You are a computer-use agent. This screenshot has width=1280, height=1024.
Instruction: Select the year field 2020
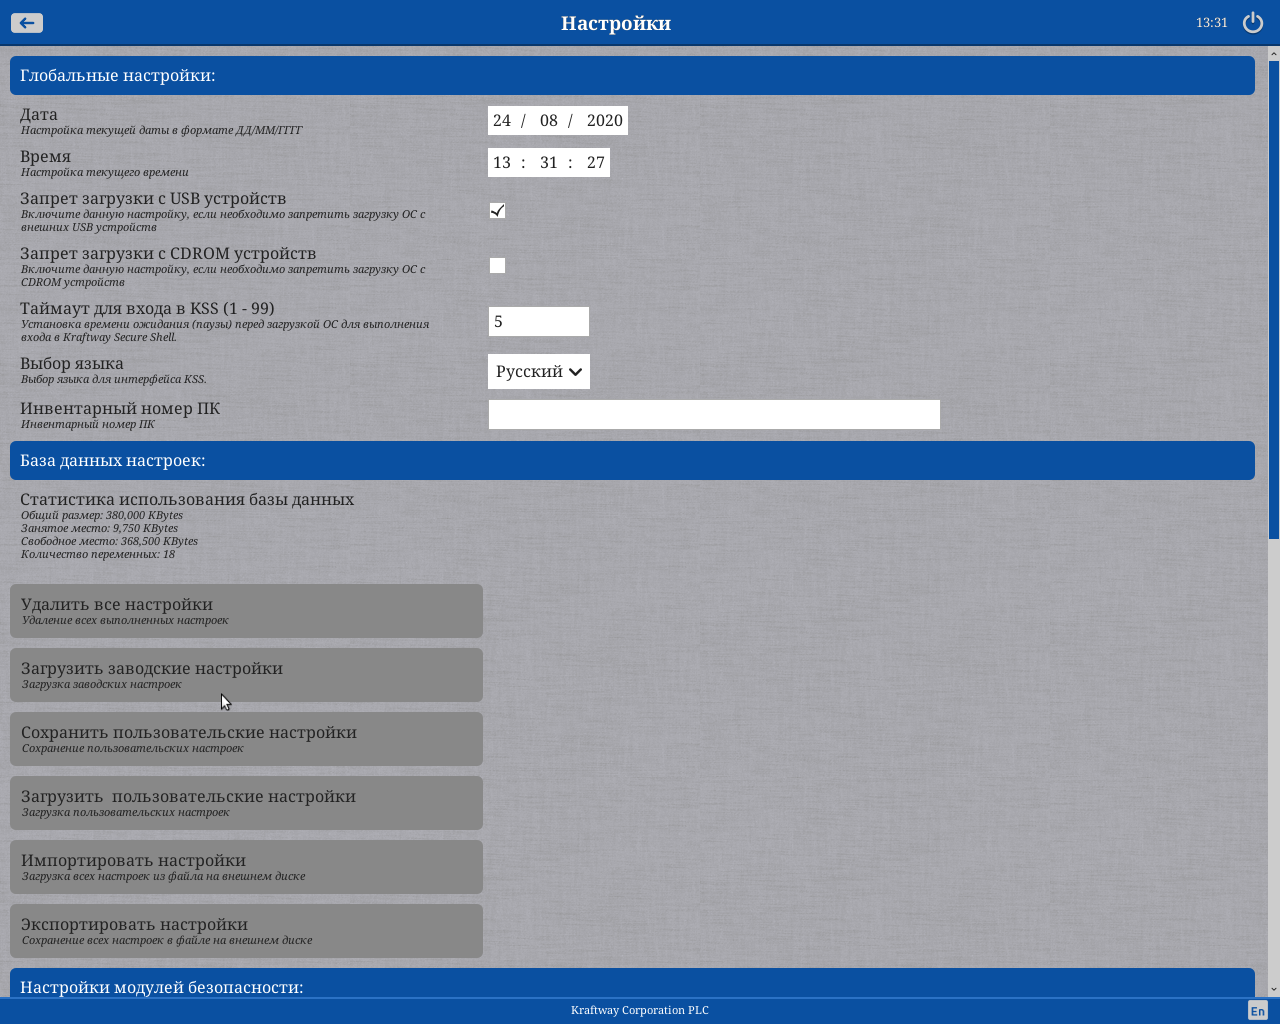point(604,121)
